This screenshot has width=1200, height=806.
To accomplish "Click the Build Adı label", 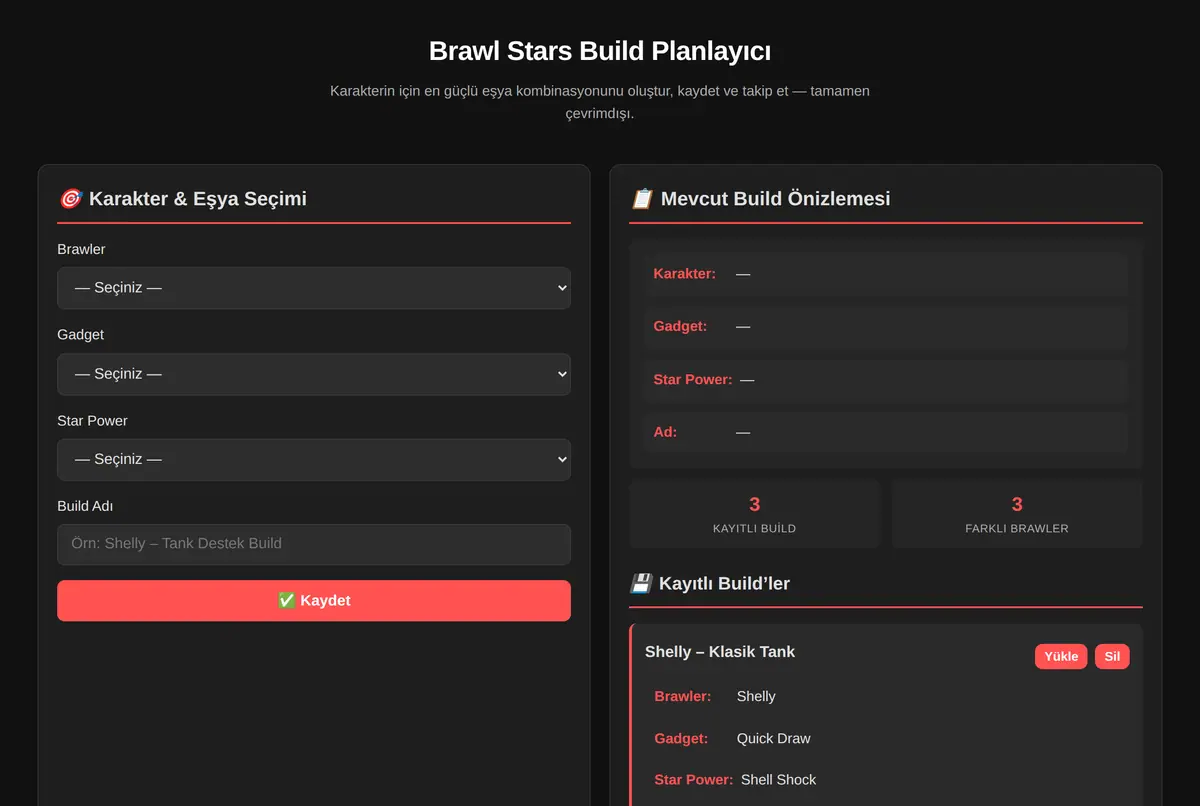I will coord(85,507).
